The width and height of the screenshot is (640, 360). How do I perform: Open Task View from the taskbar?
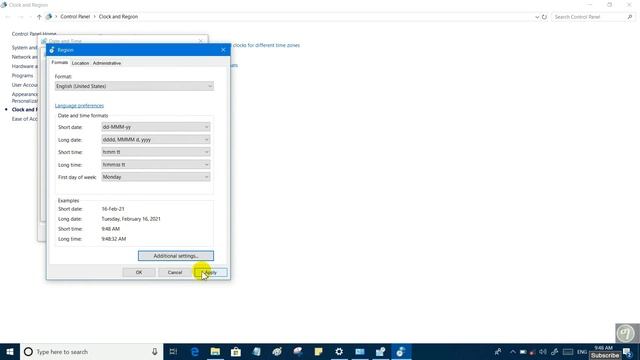point(173,351)
